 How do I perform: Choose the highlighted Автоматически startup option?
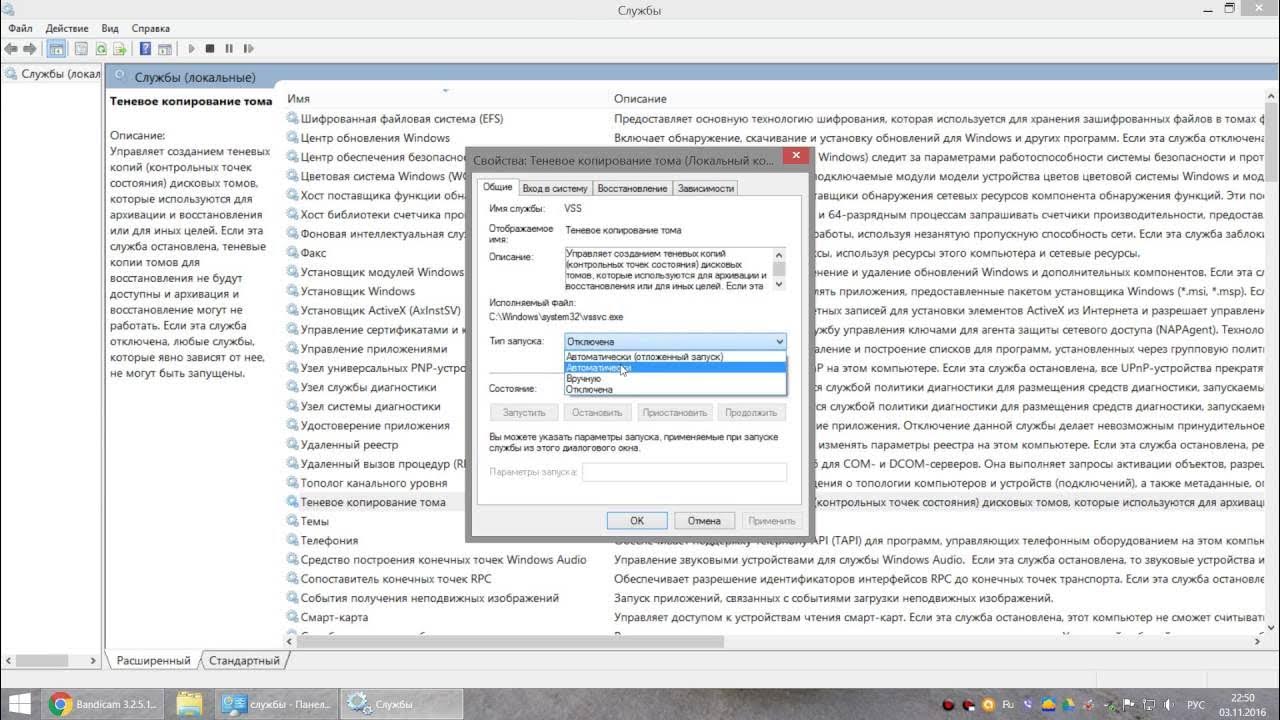coord(675,368)
